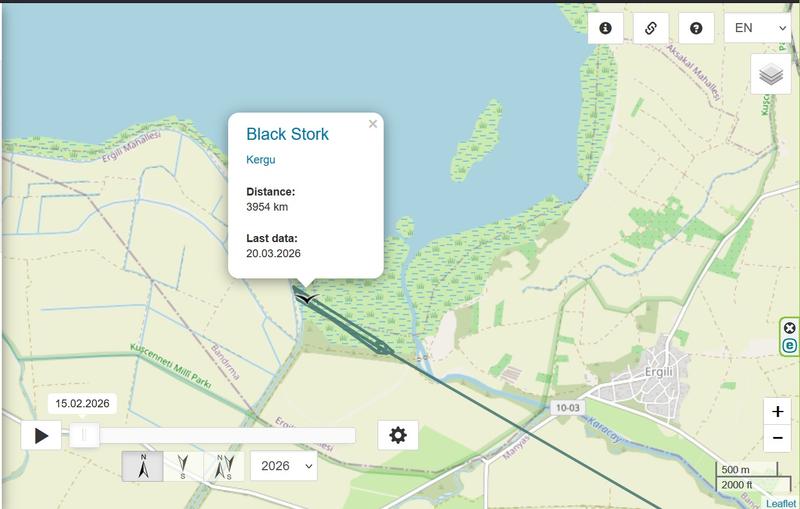Click the Ergili town label

coord(659,372)
